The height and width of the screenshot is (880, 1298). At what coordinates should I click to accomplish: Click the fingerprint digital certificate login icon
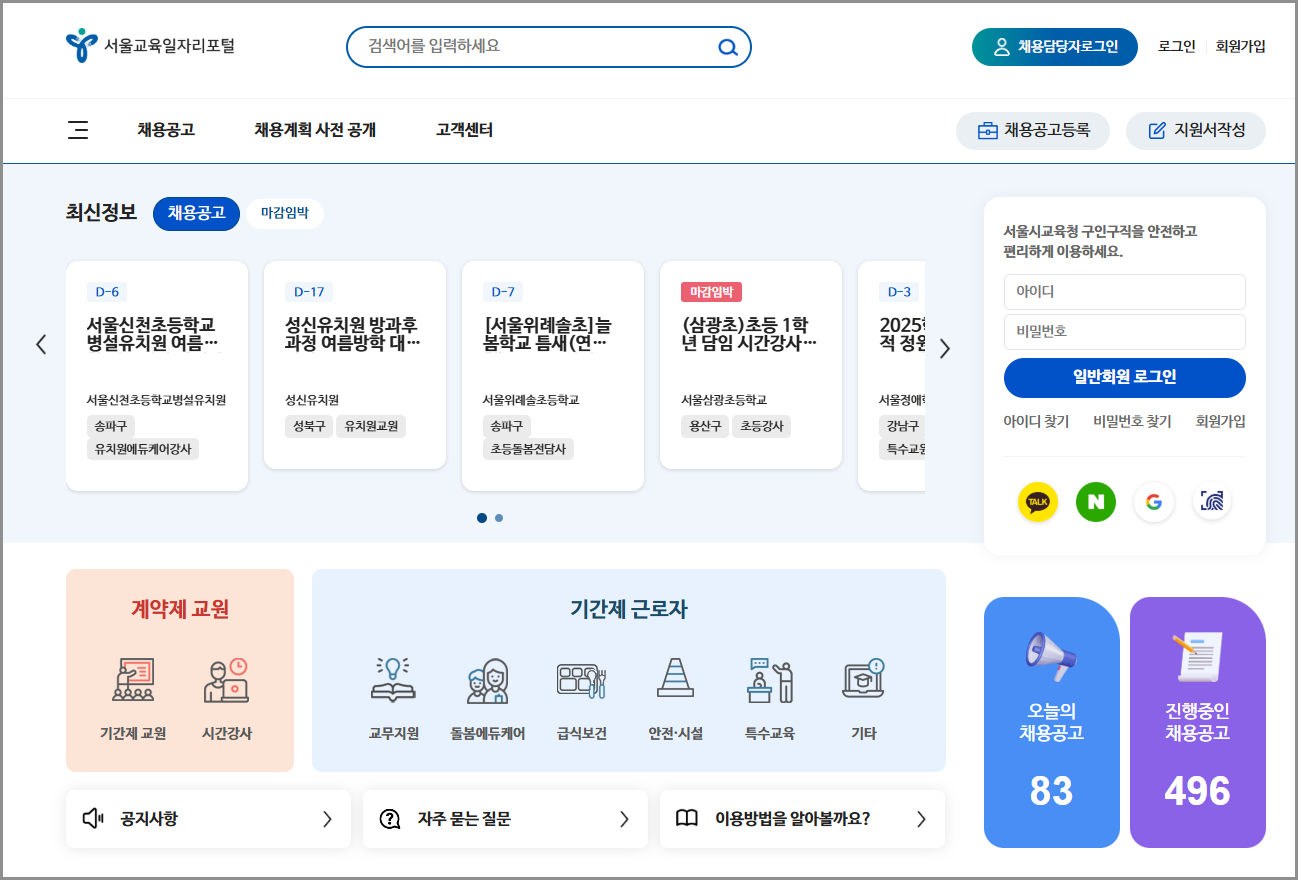coord(1212,502)
